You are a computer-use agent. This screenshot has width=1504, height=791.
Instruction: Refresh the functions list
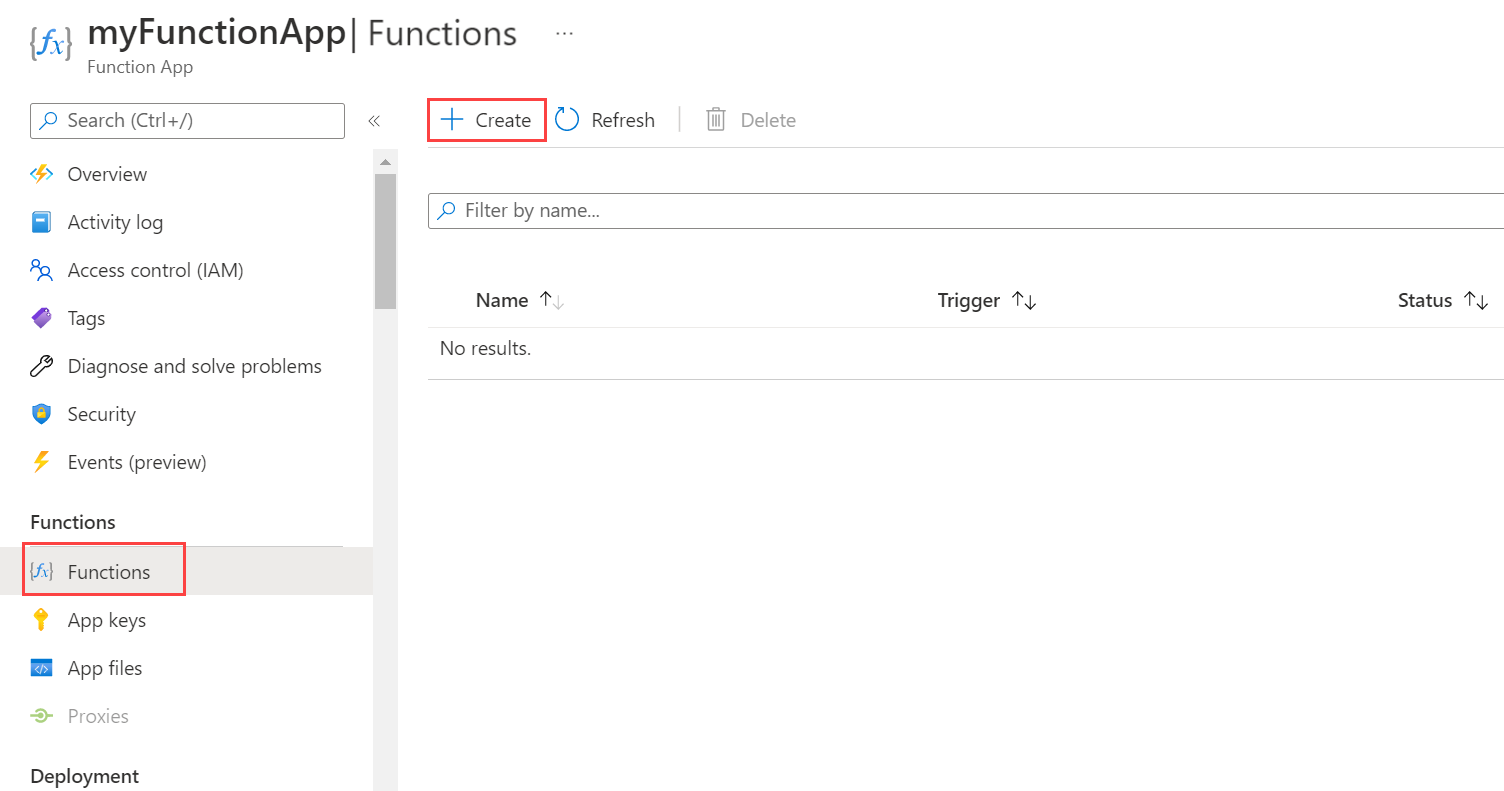[x=605, y=120]
